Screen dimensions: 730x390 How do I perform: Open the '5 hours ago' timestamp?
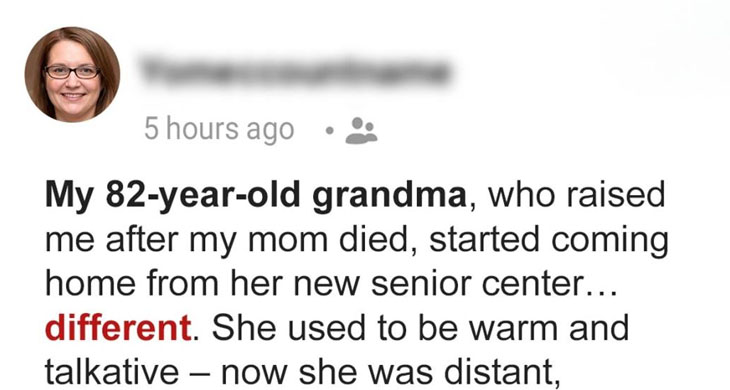pos(219,129)
